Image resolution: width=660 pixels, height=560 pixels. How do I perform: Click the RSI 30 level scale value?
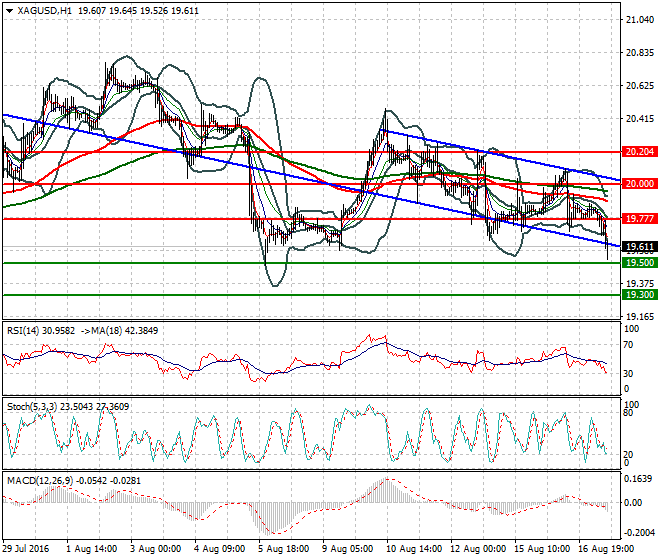628,373
